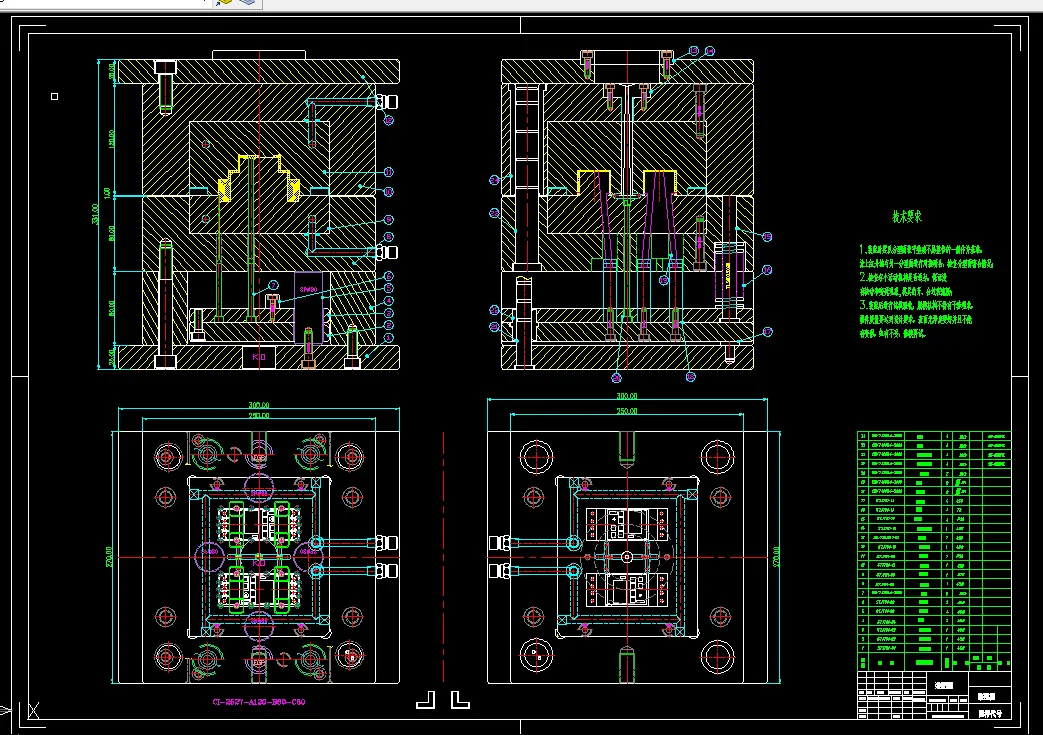Pick part balloon 8 in front section view

388,237
